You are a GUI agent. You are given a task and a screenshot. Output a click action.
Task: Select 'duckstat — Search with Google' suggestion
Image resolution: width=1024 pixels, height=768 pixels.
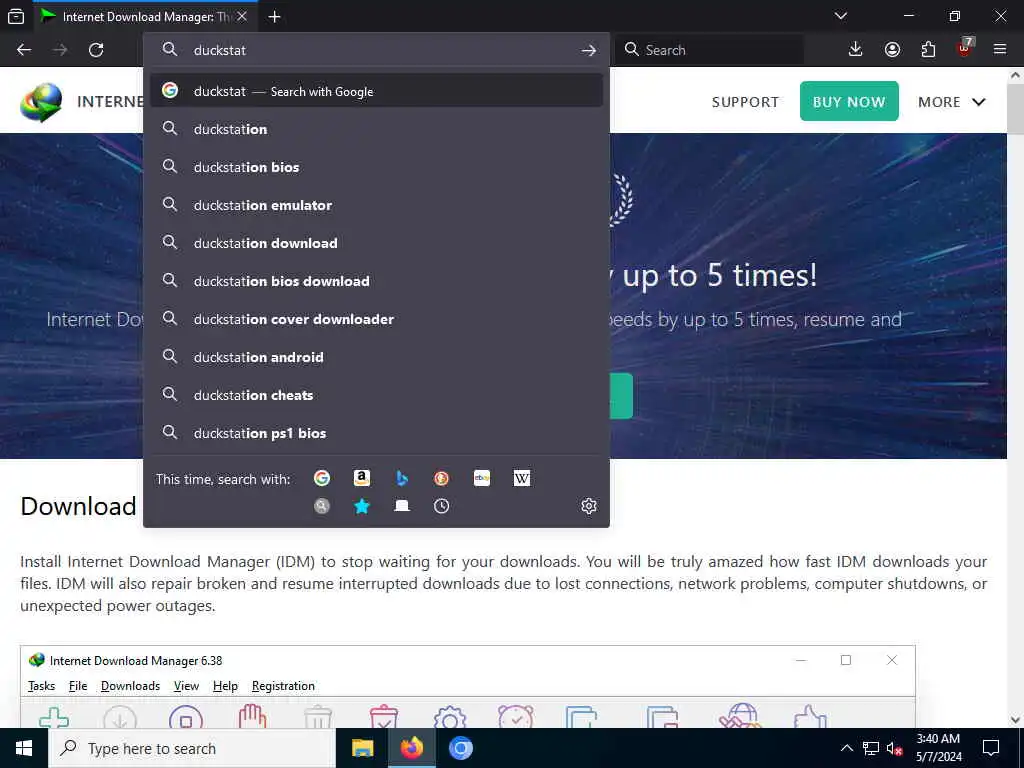(377, 91)
